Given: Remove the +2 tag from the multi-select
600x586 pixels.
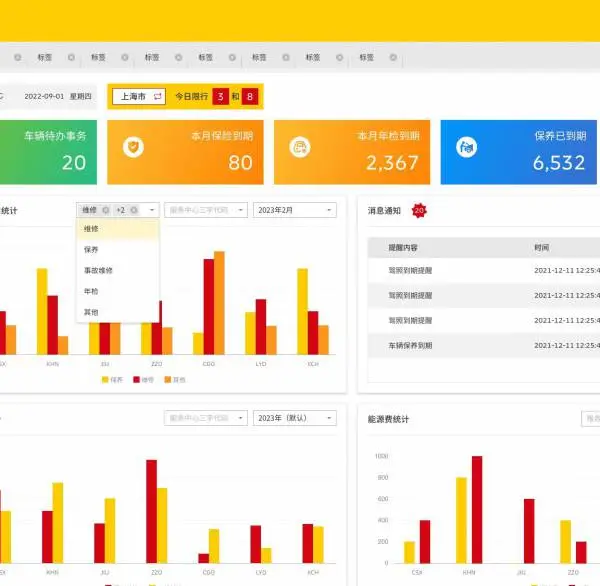Looking at the screenshot, I should point(134,210).
